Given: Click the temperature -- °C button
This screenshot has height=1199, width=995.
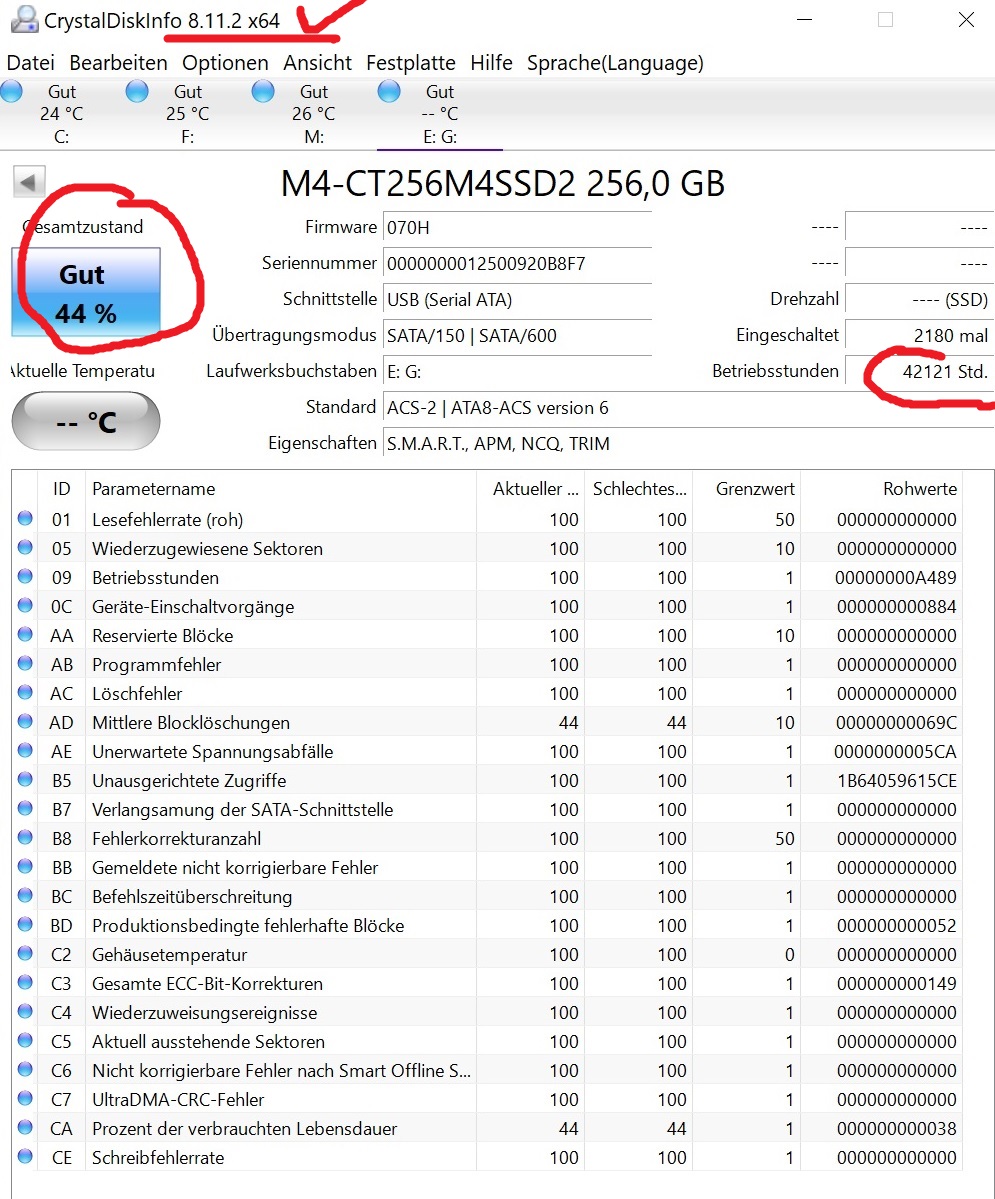Looking at the screenshot, I should point(86,421).
